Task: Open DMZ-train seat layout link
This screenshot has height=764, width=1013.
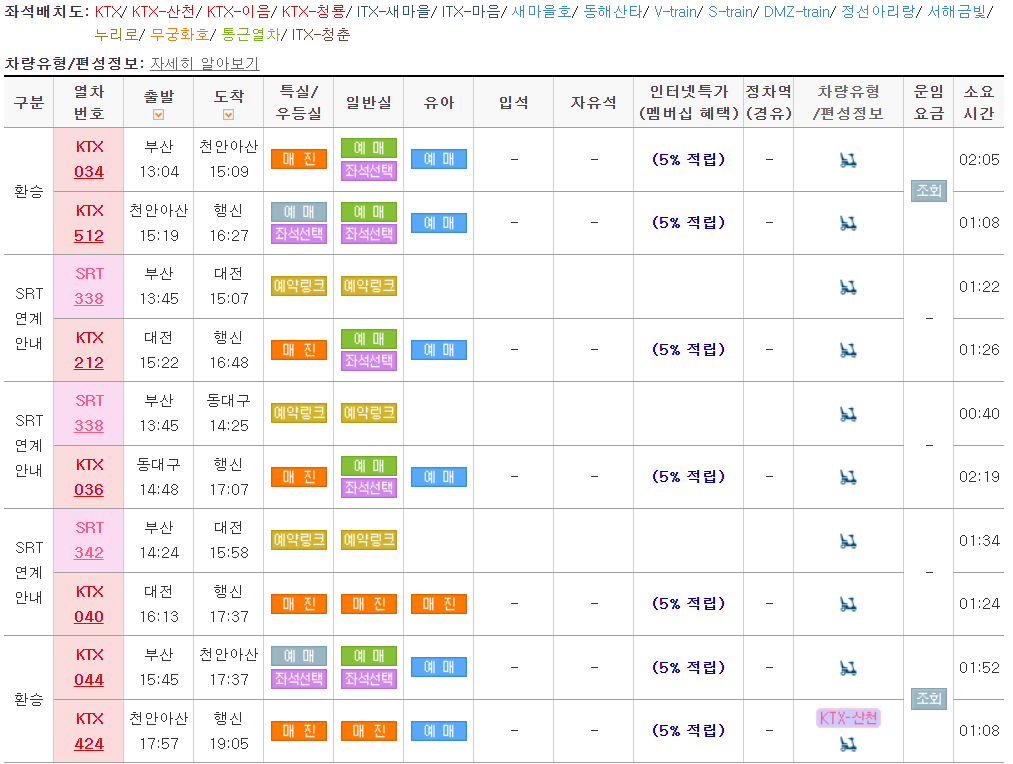Action: click(x=796, y=12)
